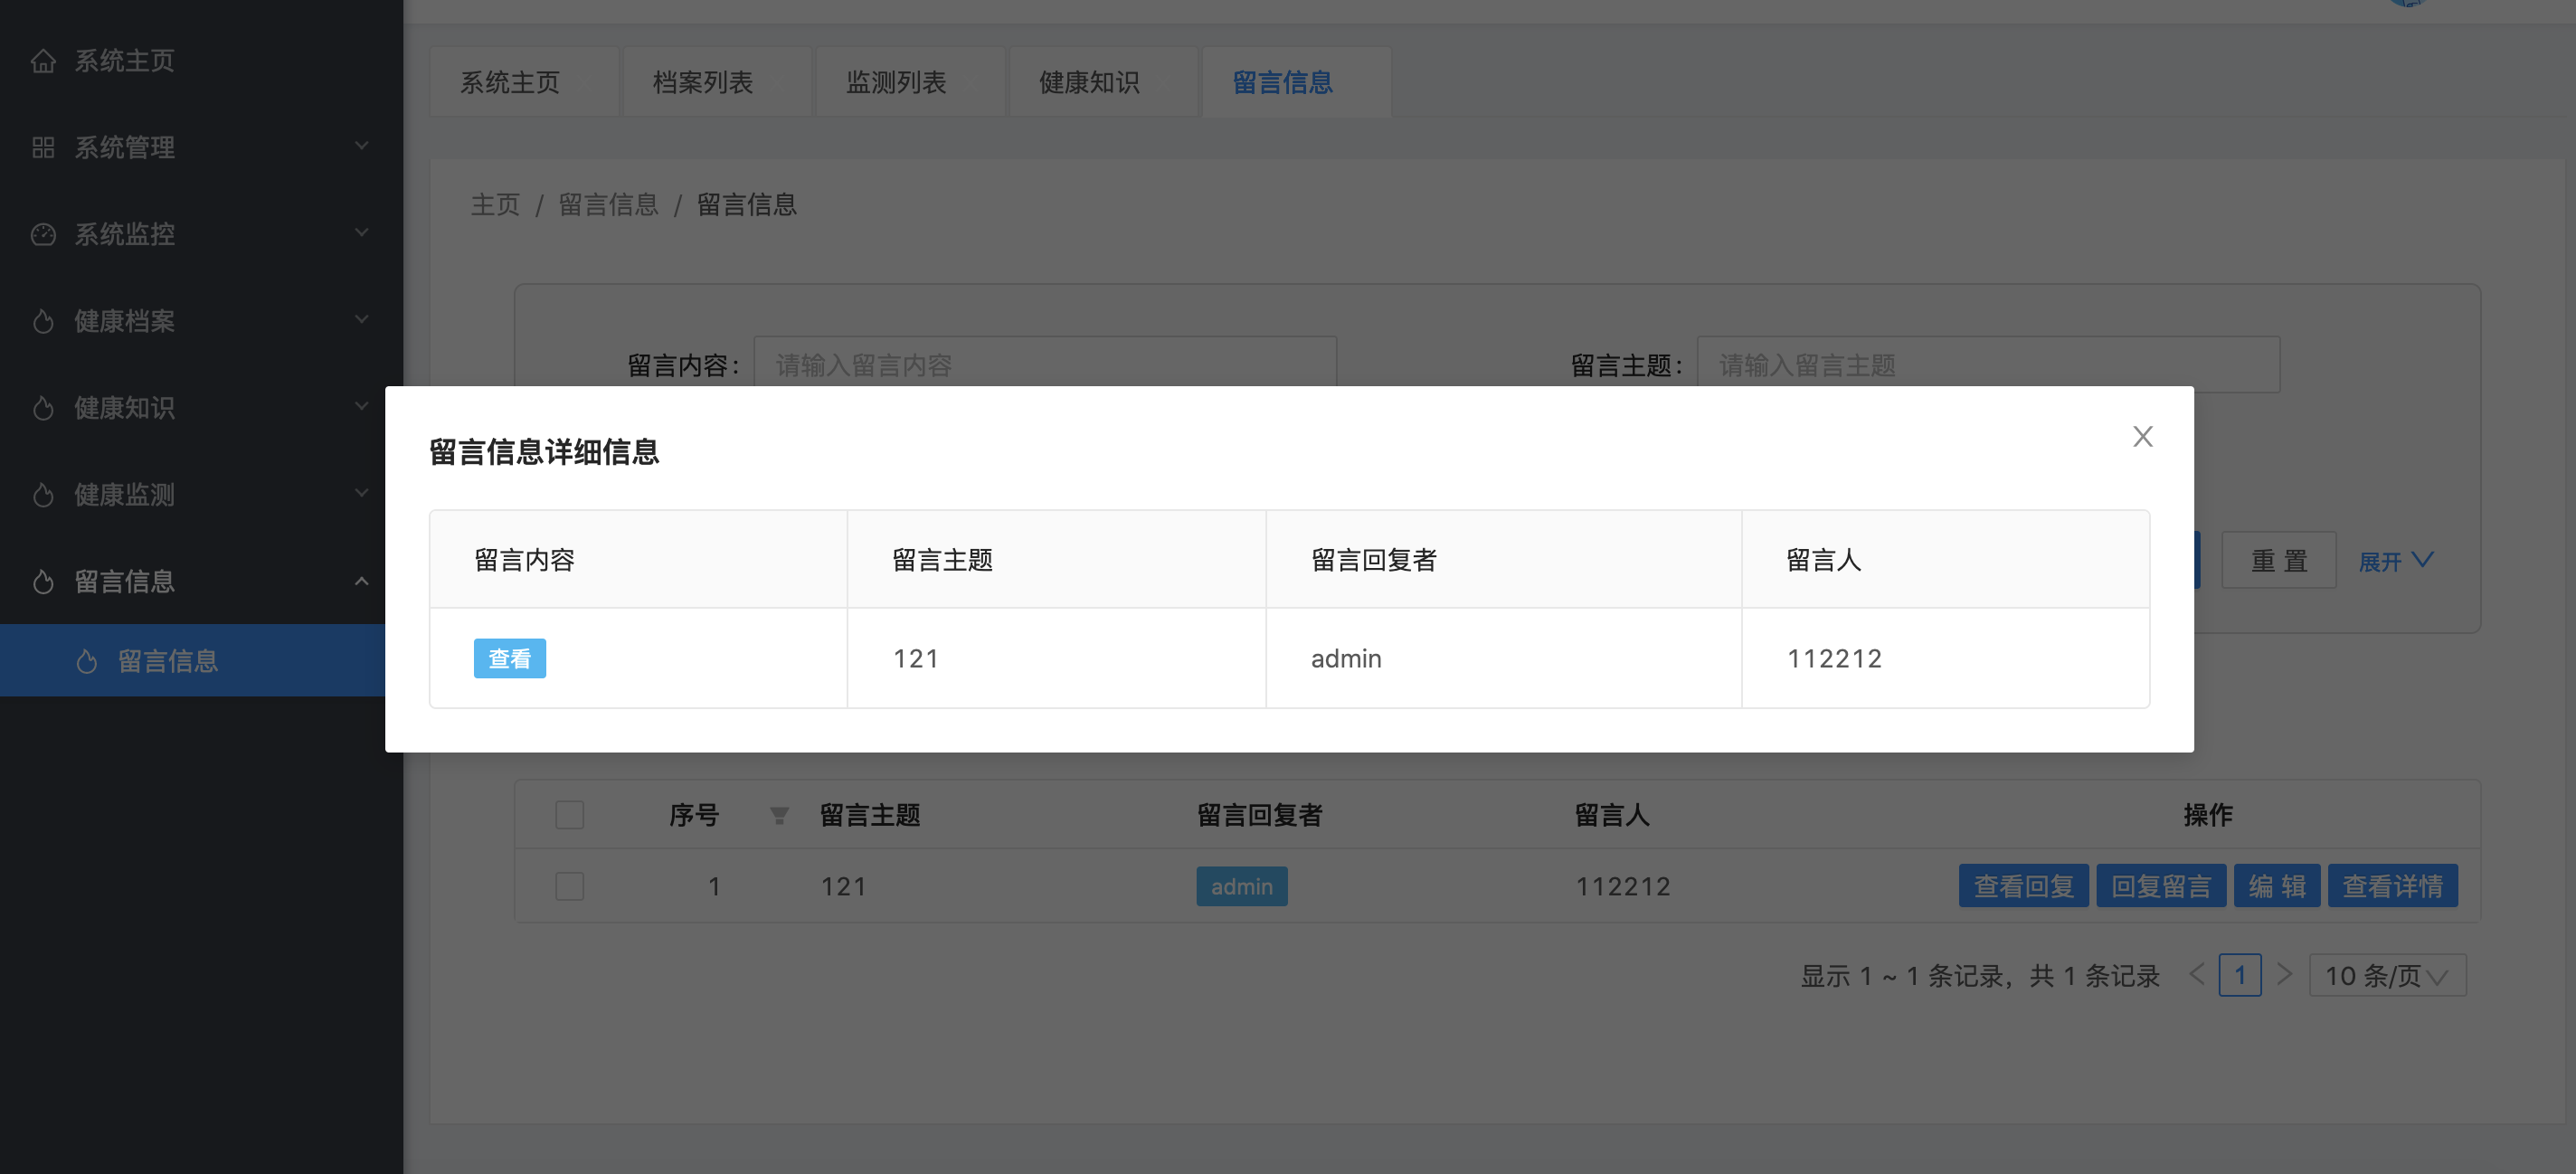Expand the 展开 advanced search options
This screenshot has width=2576, height=1174.
[x=2396, y=561]
